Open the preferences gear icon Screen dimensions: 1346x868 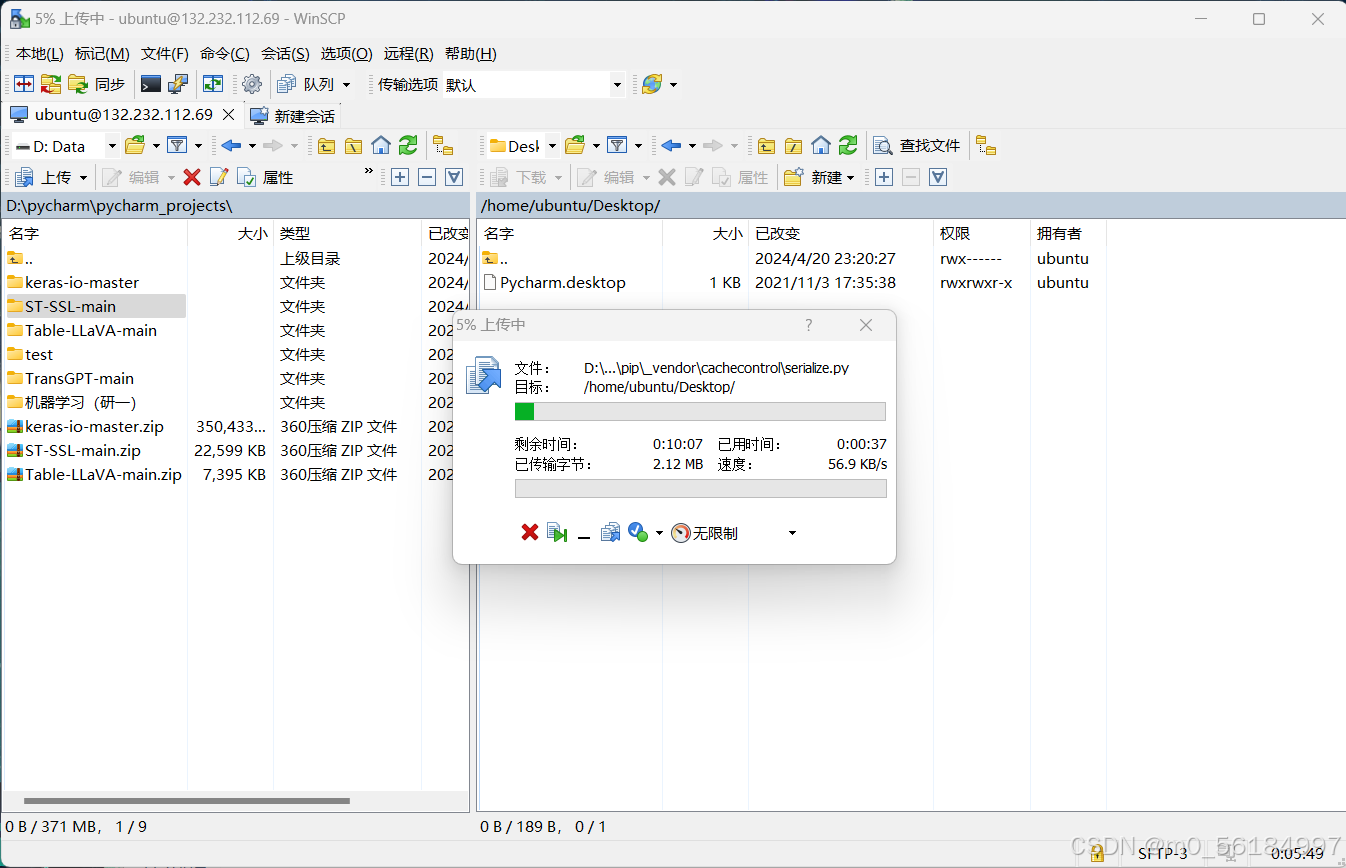point(252,85)
